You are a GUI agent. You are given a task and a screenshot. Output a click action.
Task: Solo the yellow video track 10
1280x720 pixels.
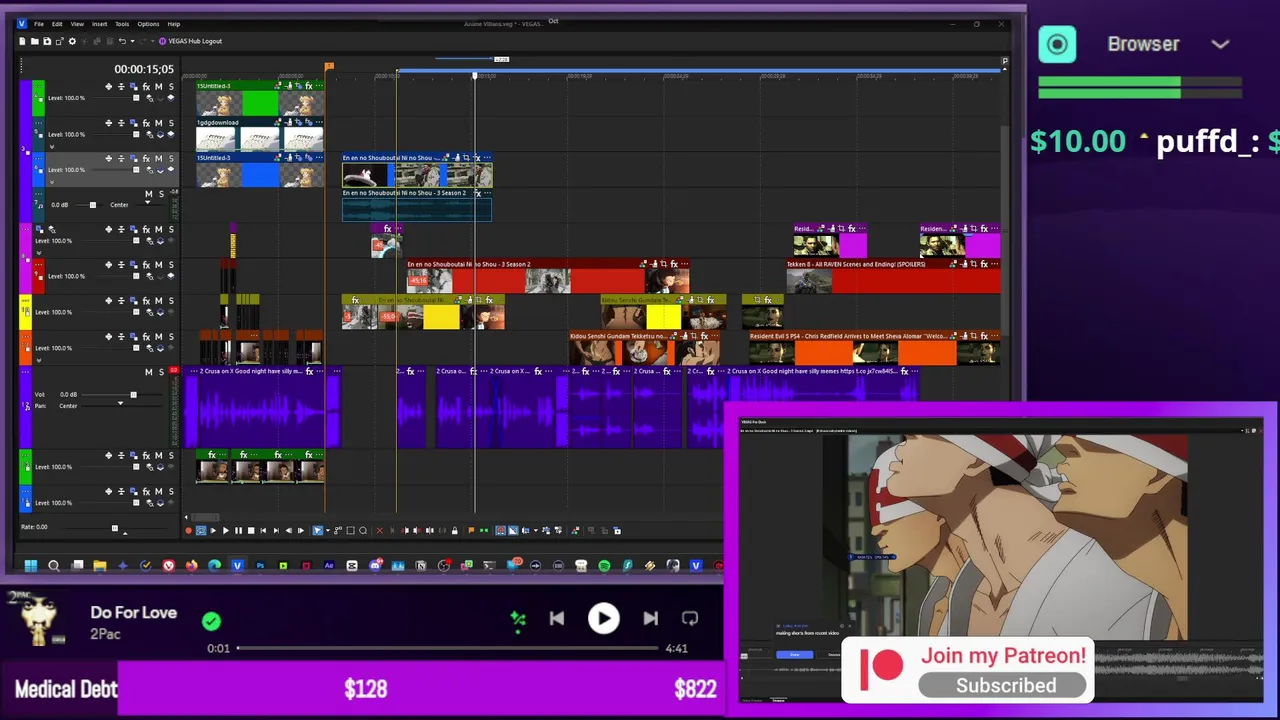pyautogui.click(x=170, y=301)
